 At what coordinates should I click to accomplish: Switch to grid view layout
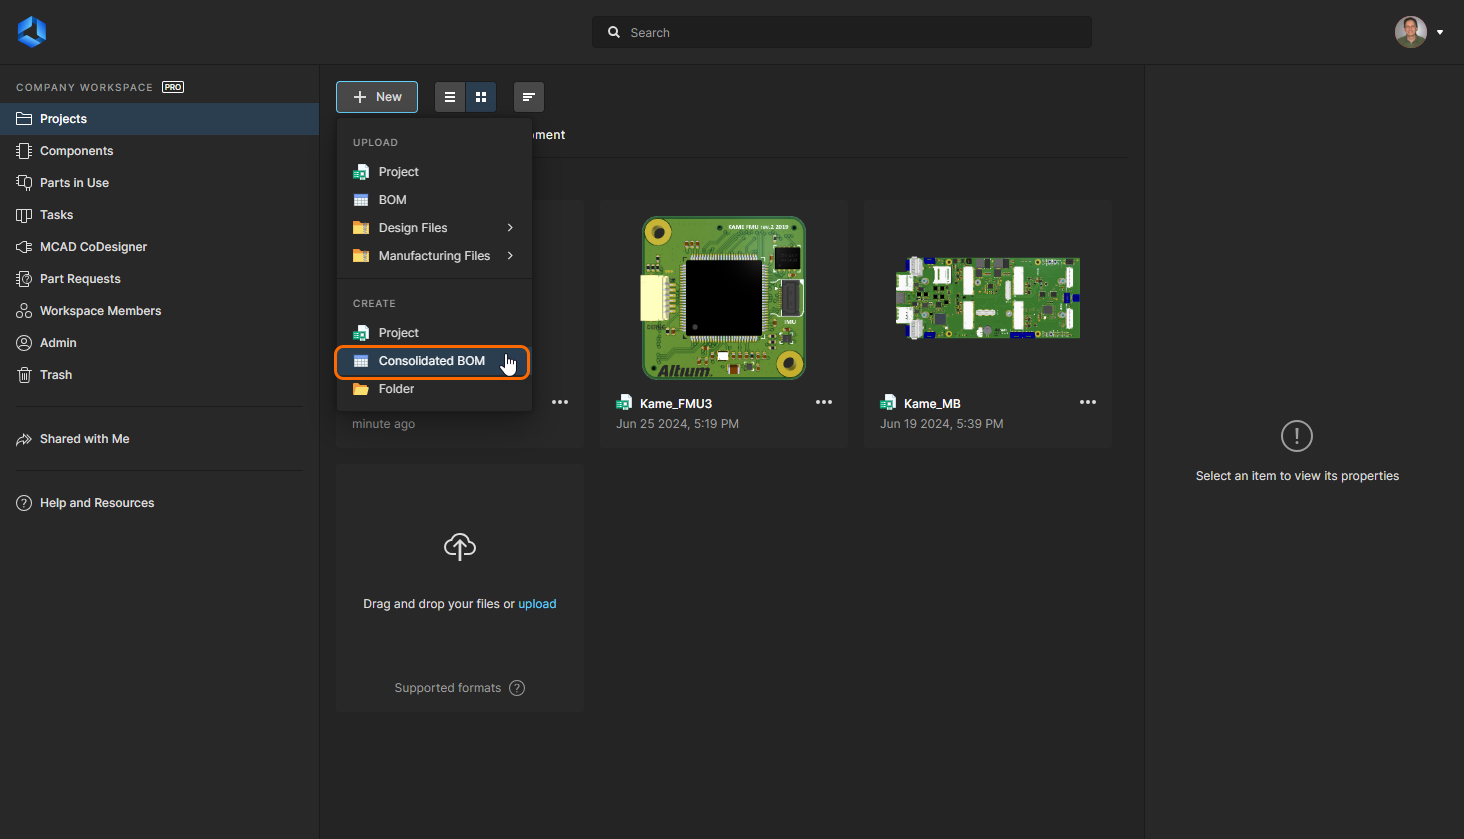481,97
